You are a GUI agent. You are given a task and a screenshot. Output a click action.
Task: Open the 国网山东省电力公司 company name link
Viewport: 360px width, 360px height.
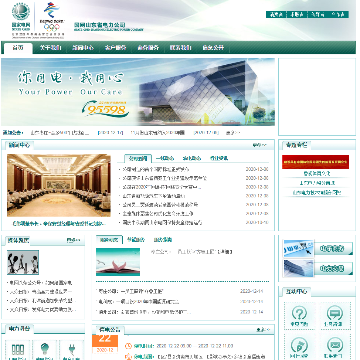(109, 26)
